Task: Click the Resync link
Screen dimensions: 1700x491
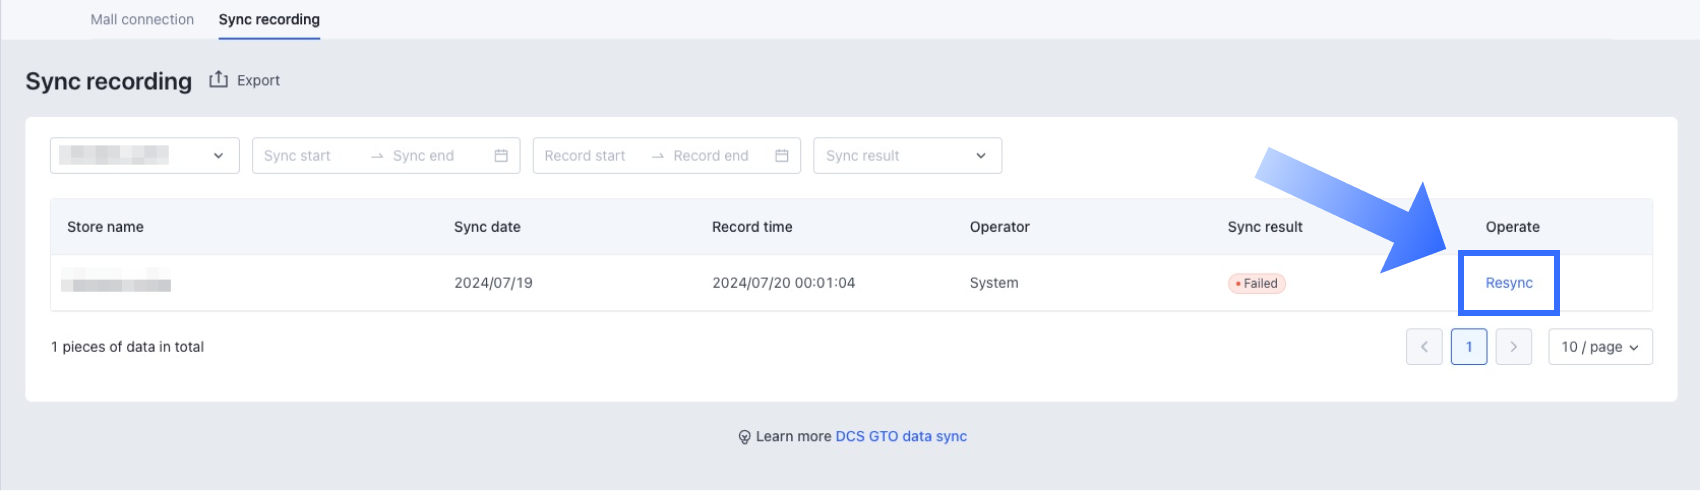Action: 1509,283
